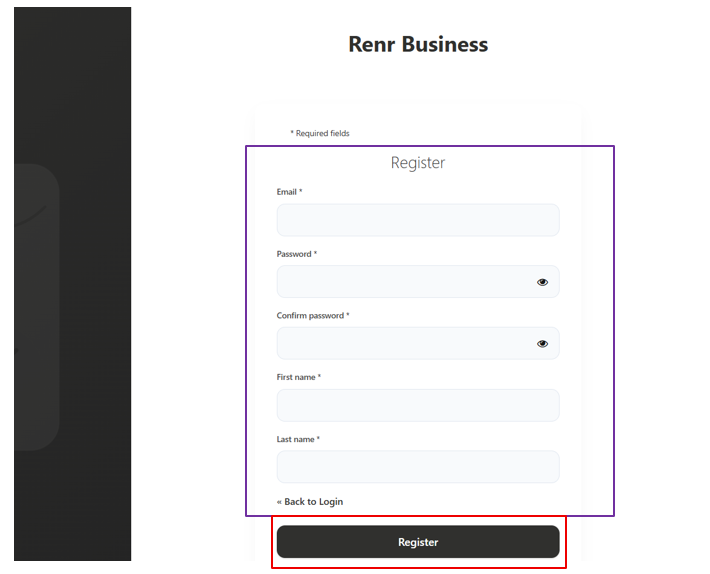Show password using the Password eye icon
710x574 pixels.
click(542, 282)
